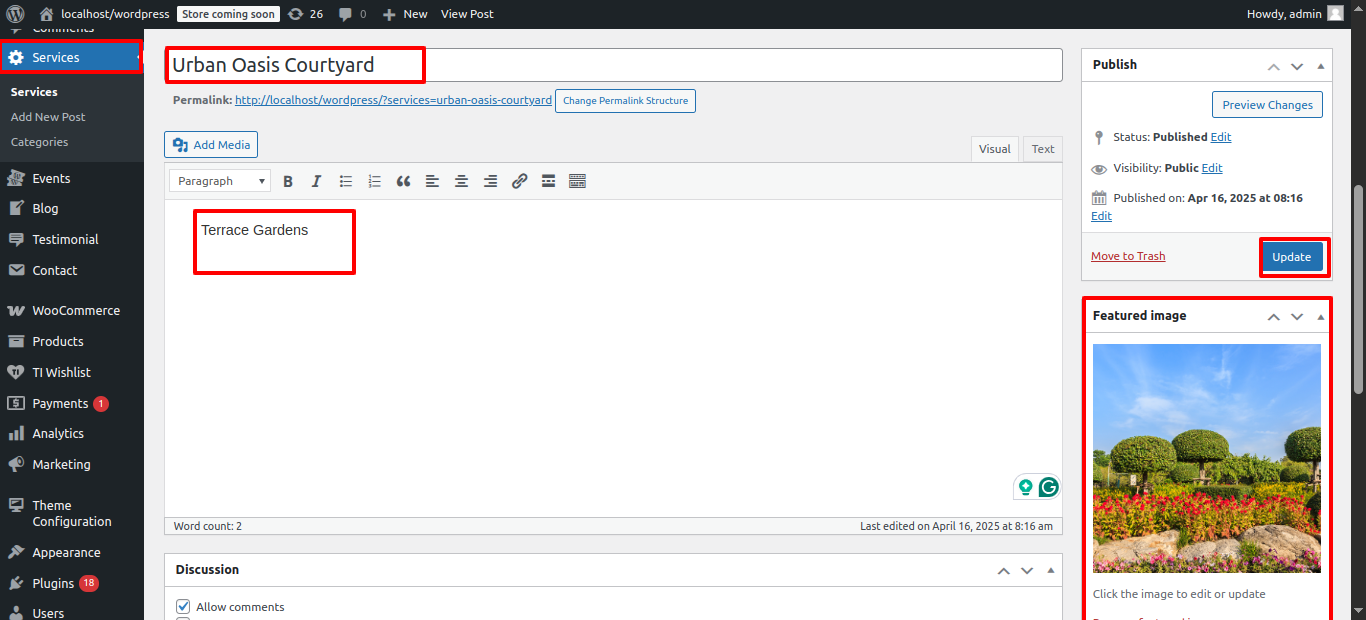The height and width of the screenshot is (620, 1366).
Task: Click Add New Post submenu item
Action: pyautogui.click(x=48, y=117)
